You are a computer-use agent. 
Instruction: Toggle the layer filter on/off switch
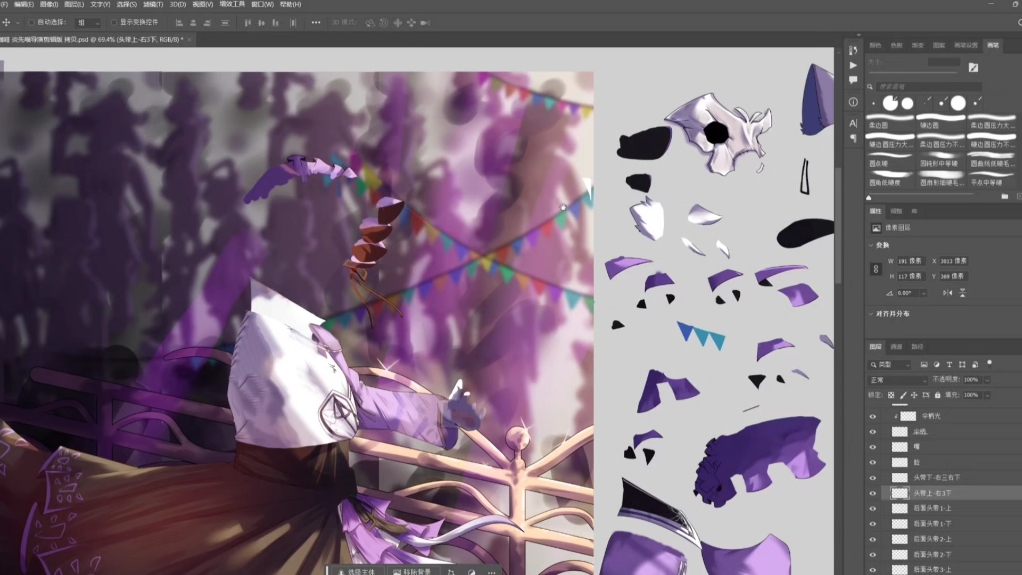(989, 363)
